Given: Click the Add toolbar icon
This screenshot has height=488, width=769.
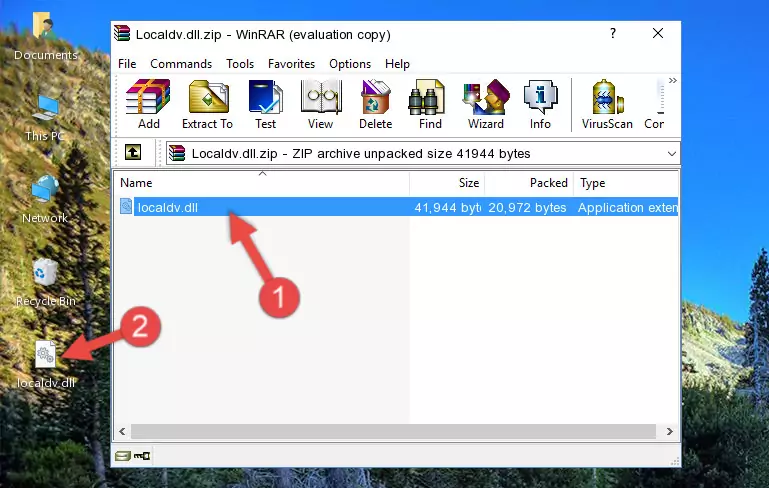Looking at the screenshot, I should (x=148, y=104).
